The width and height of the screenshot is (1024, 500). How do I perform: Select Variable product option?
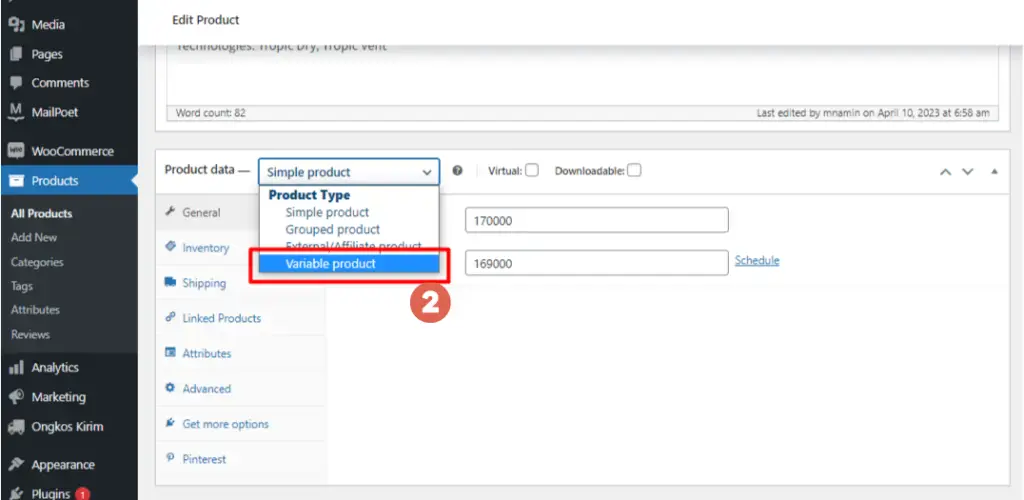pyautogui.click(x=349, y=264)
